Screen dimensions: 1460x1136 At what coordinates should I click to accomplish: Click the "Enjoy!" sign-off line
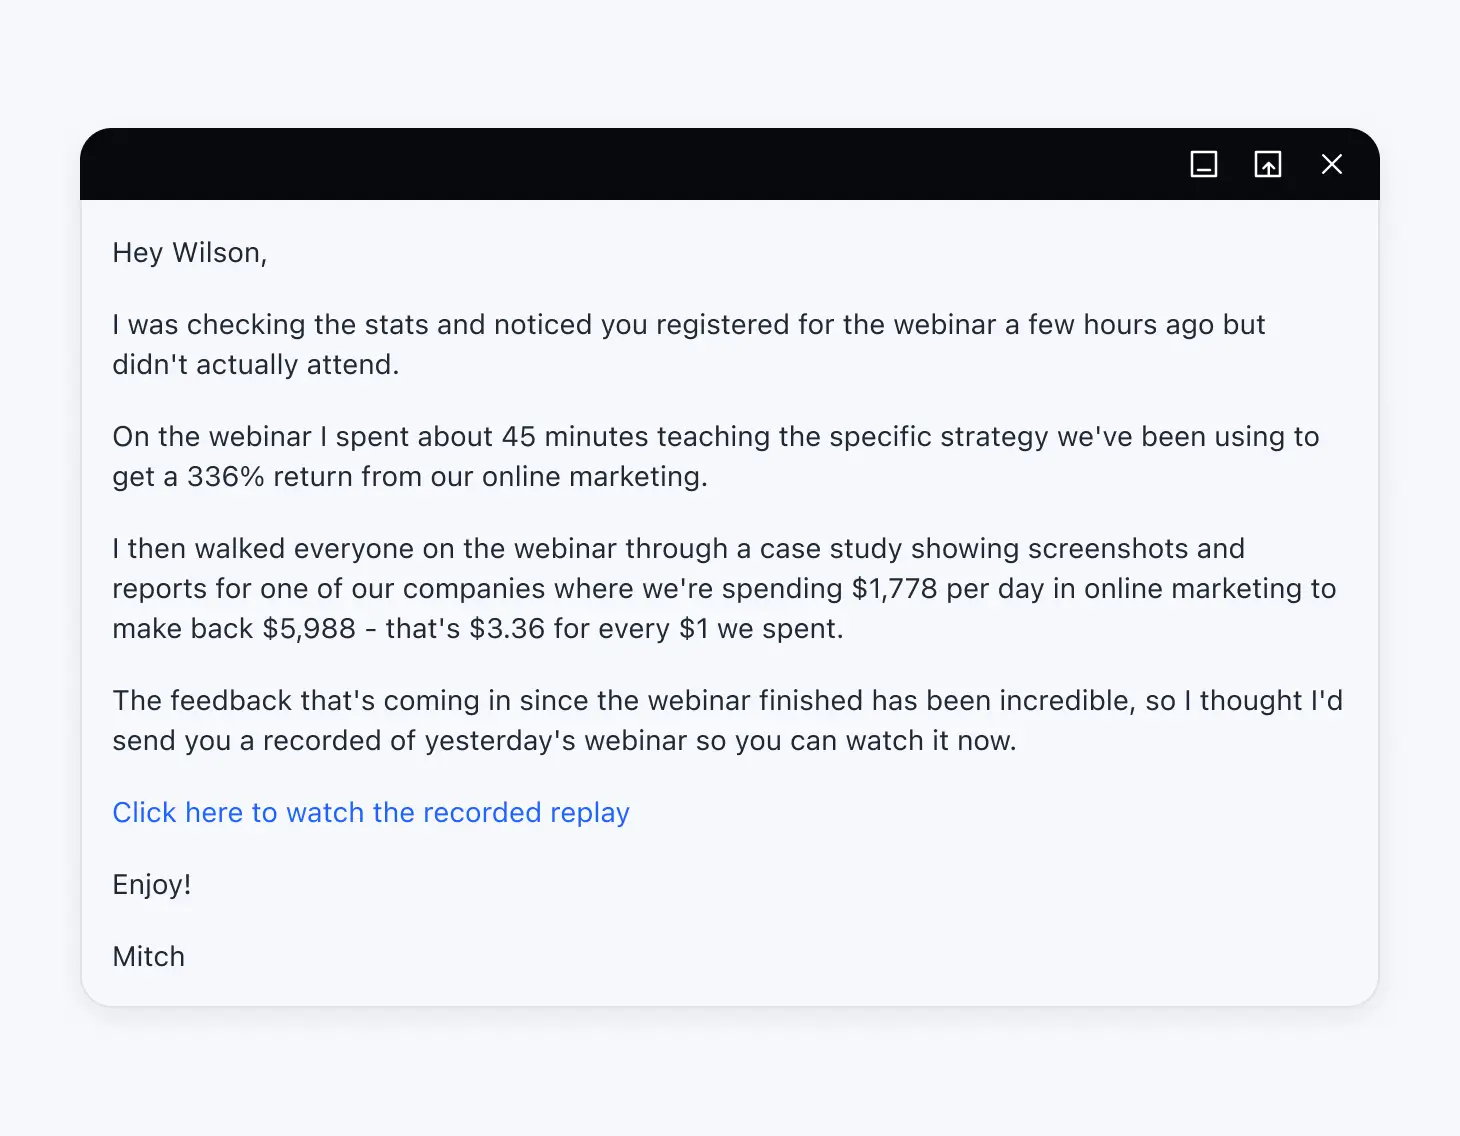[x=152, y=885]
